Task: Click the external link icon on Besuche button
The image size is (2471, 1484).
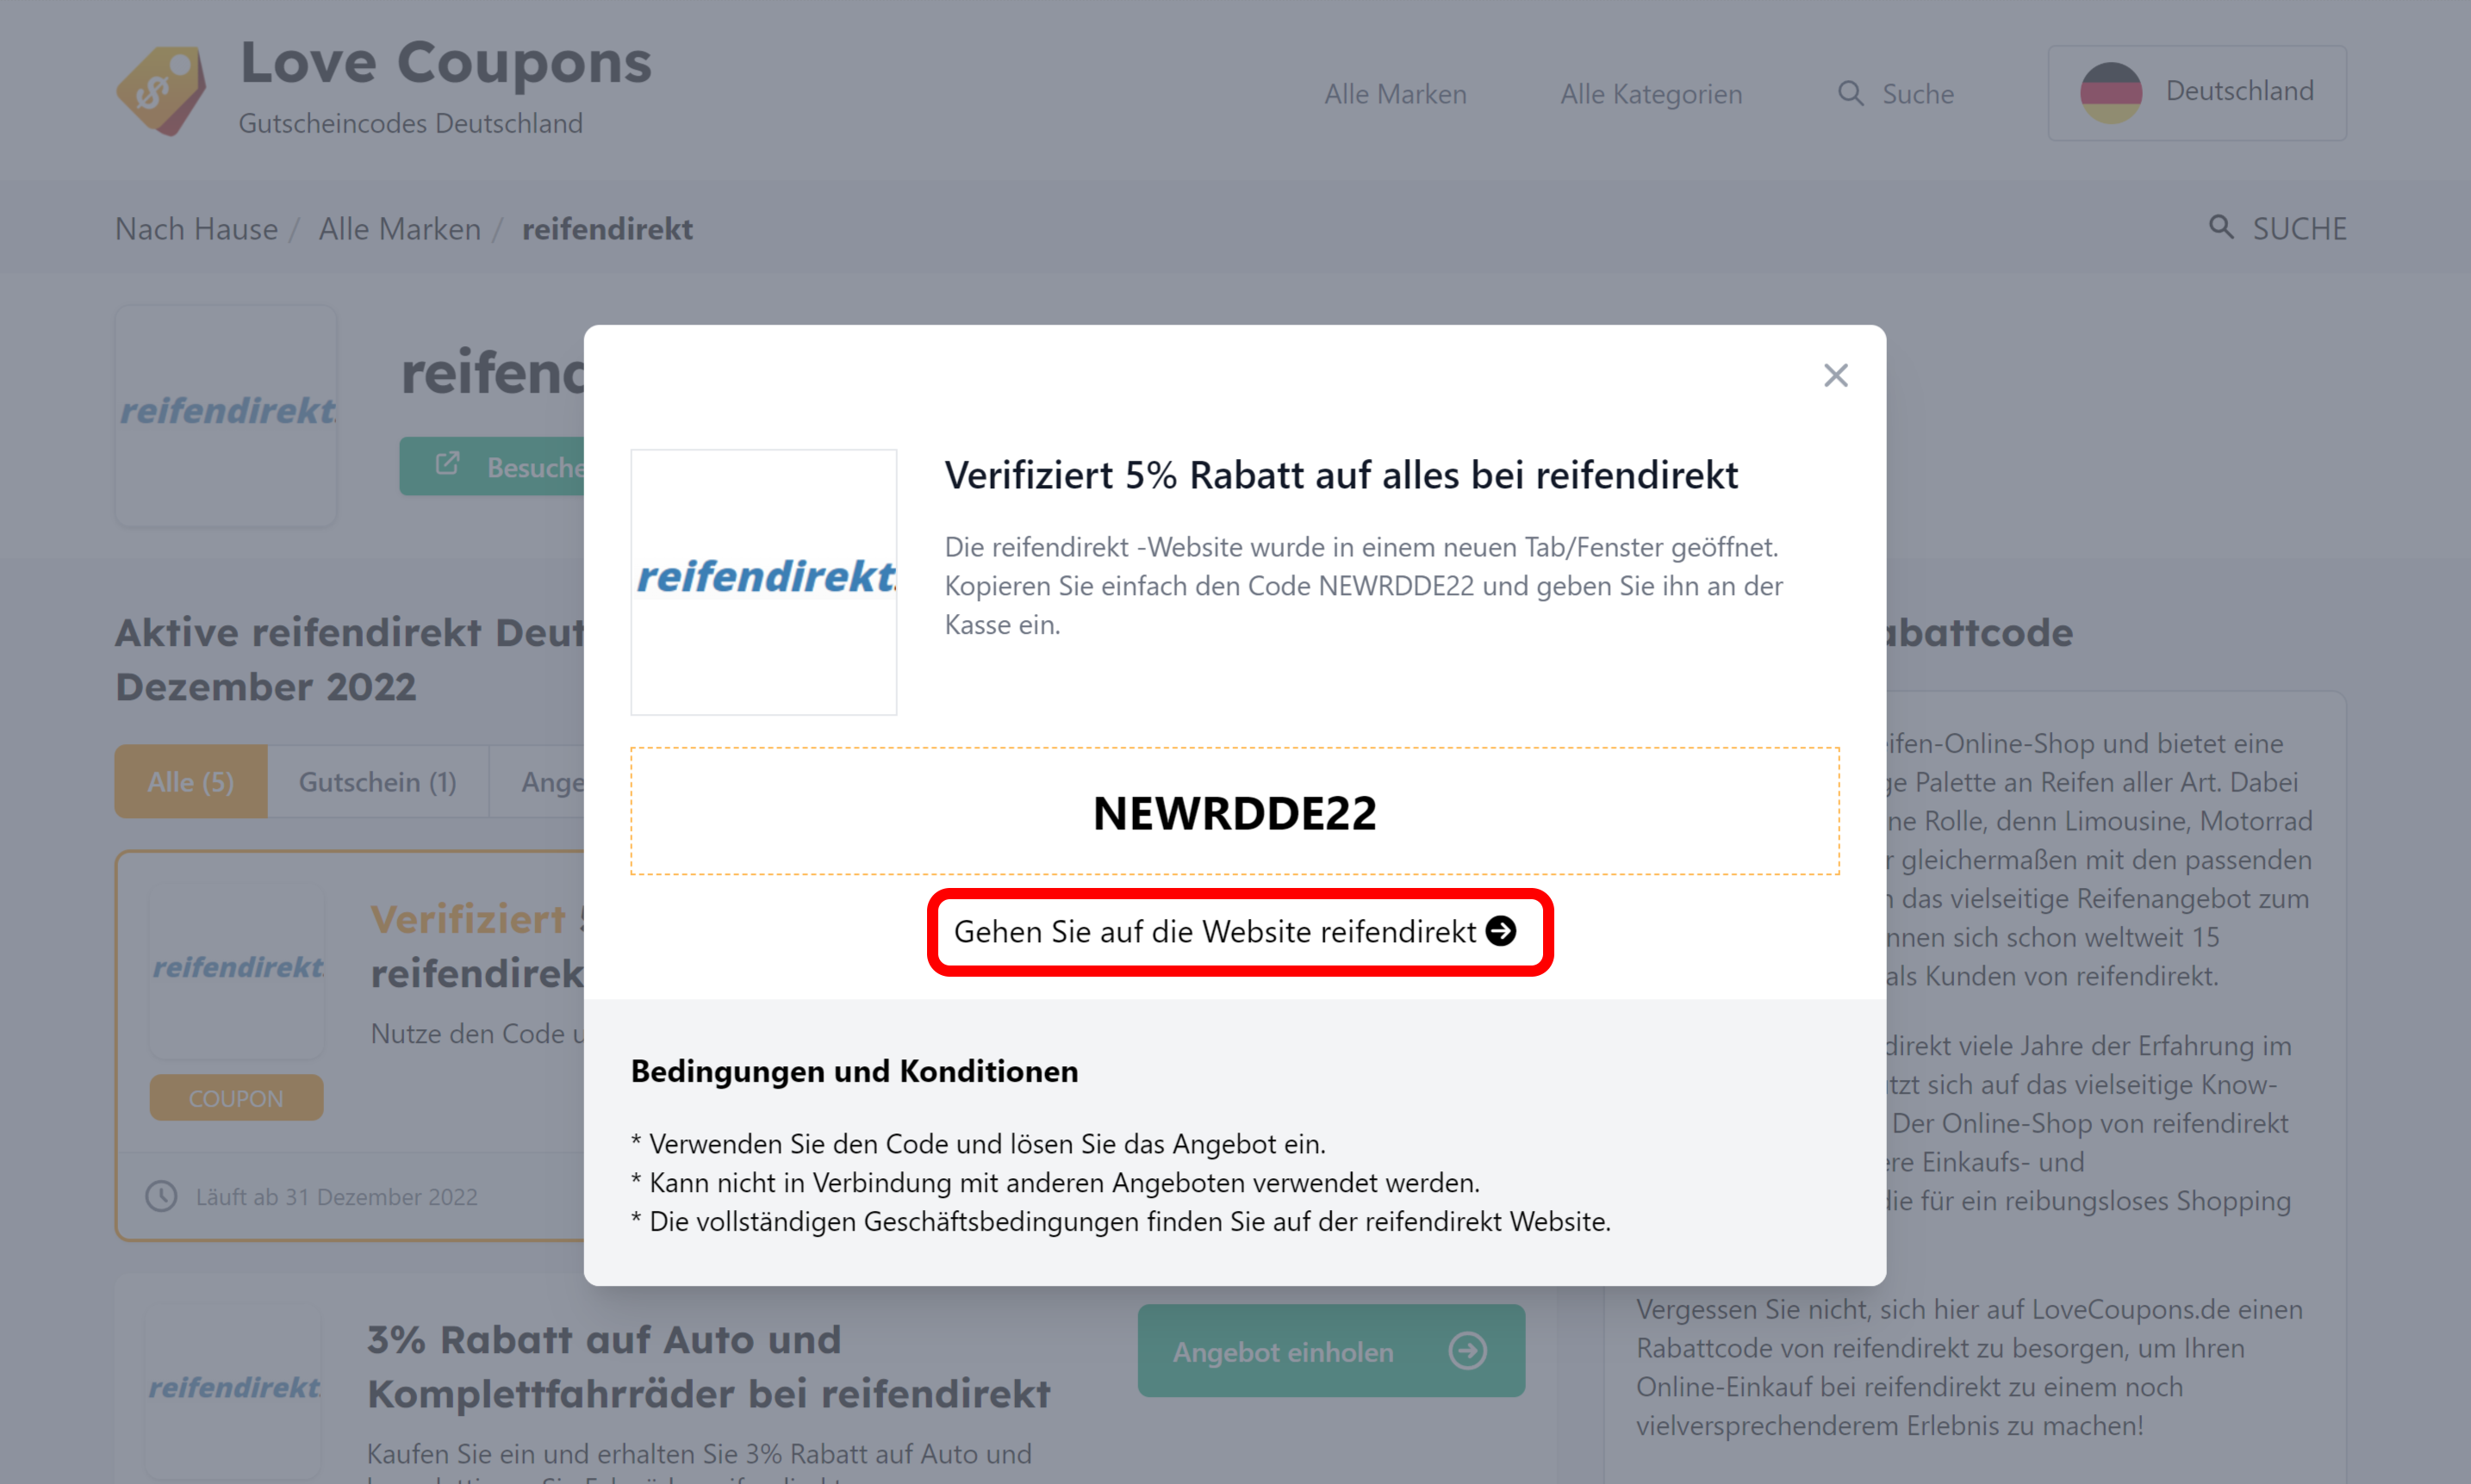Action: pos(447,464)
